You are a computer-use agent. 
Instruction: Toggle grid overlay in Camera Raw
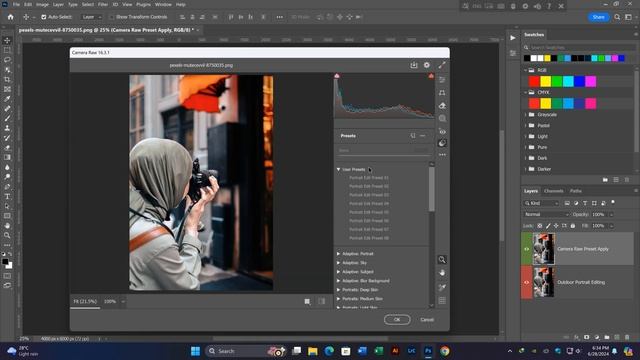tap(442, 301)
